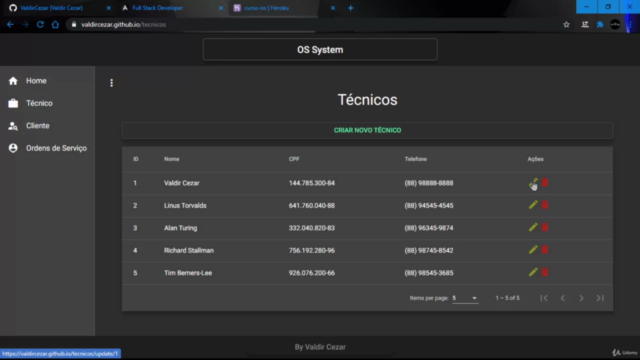Open Items per page dropdown

[464, 298]
